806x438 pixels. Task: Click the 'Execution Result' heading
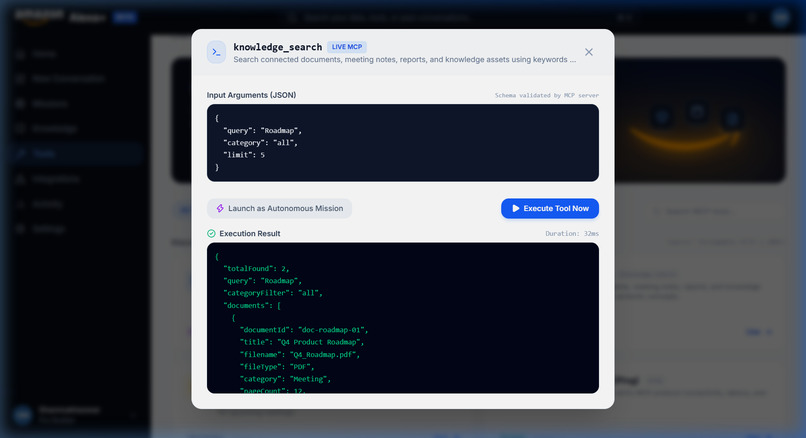(250, 233)
